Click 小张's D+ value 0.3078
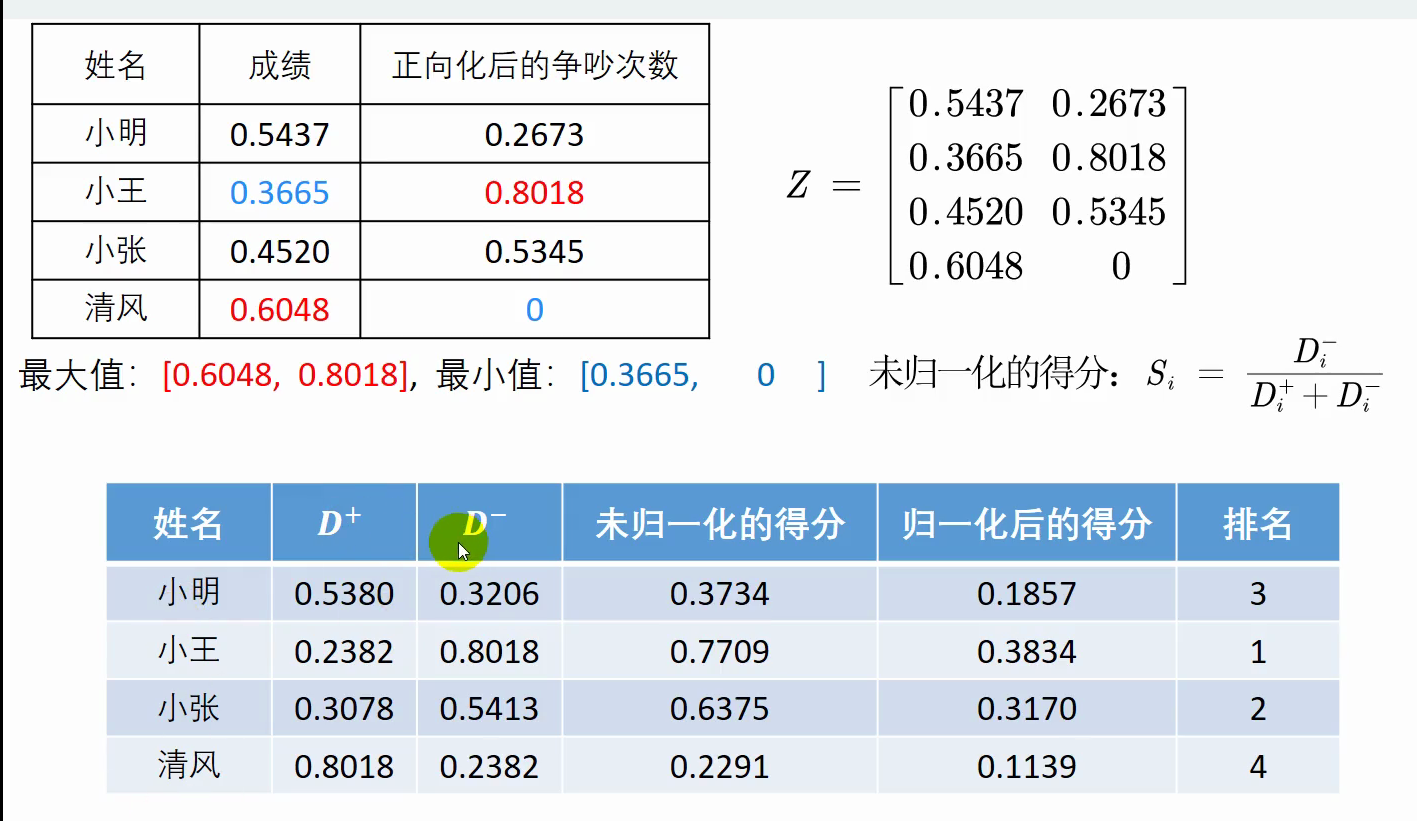Image resolution: width=1417 pixels, height=821 pixels. tap(344, 709)
